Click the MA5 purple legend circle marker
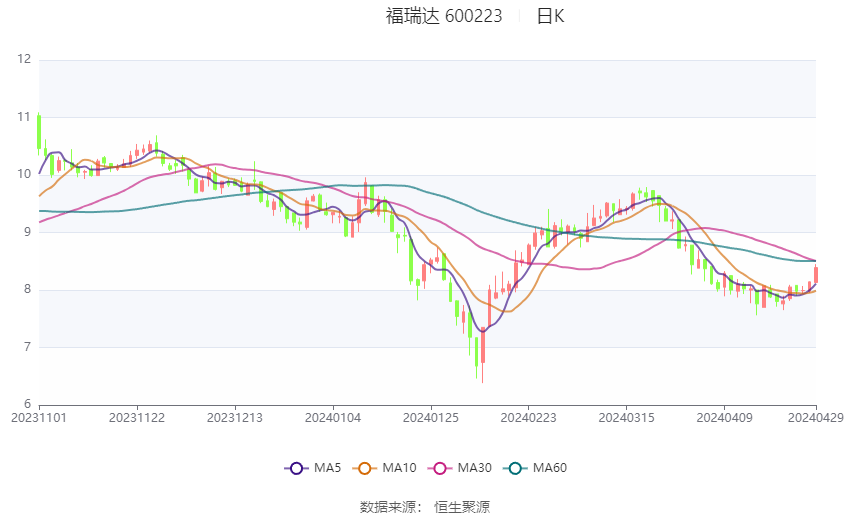Screen dimensions: 850x517 (x=295, y=467)
